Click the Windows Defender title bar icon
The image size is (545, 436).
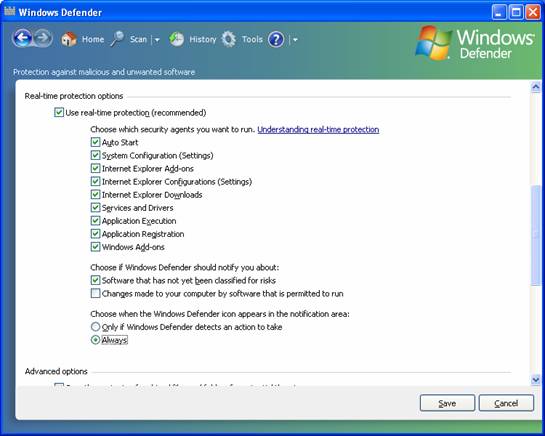(9, 11)
